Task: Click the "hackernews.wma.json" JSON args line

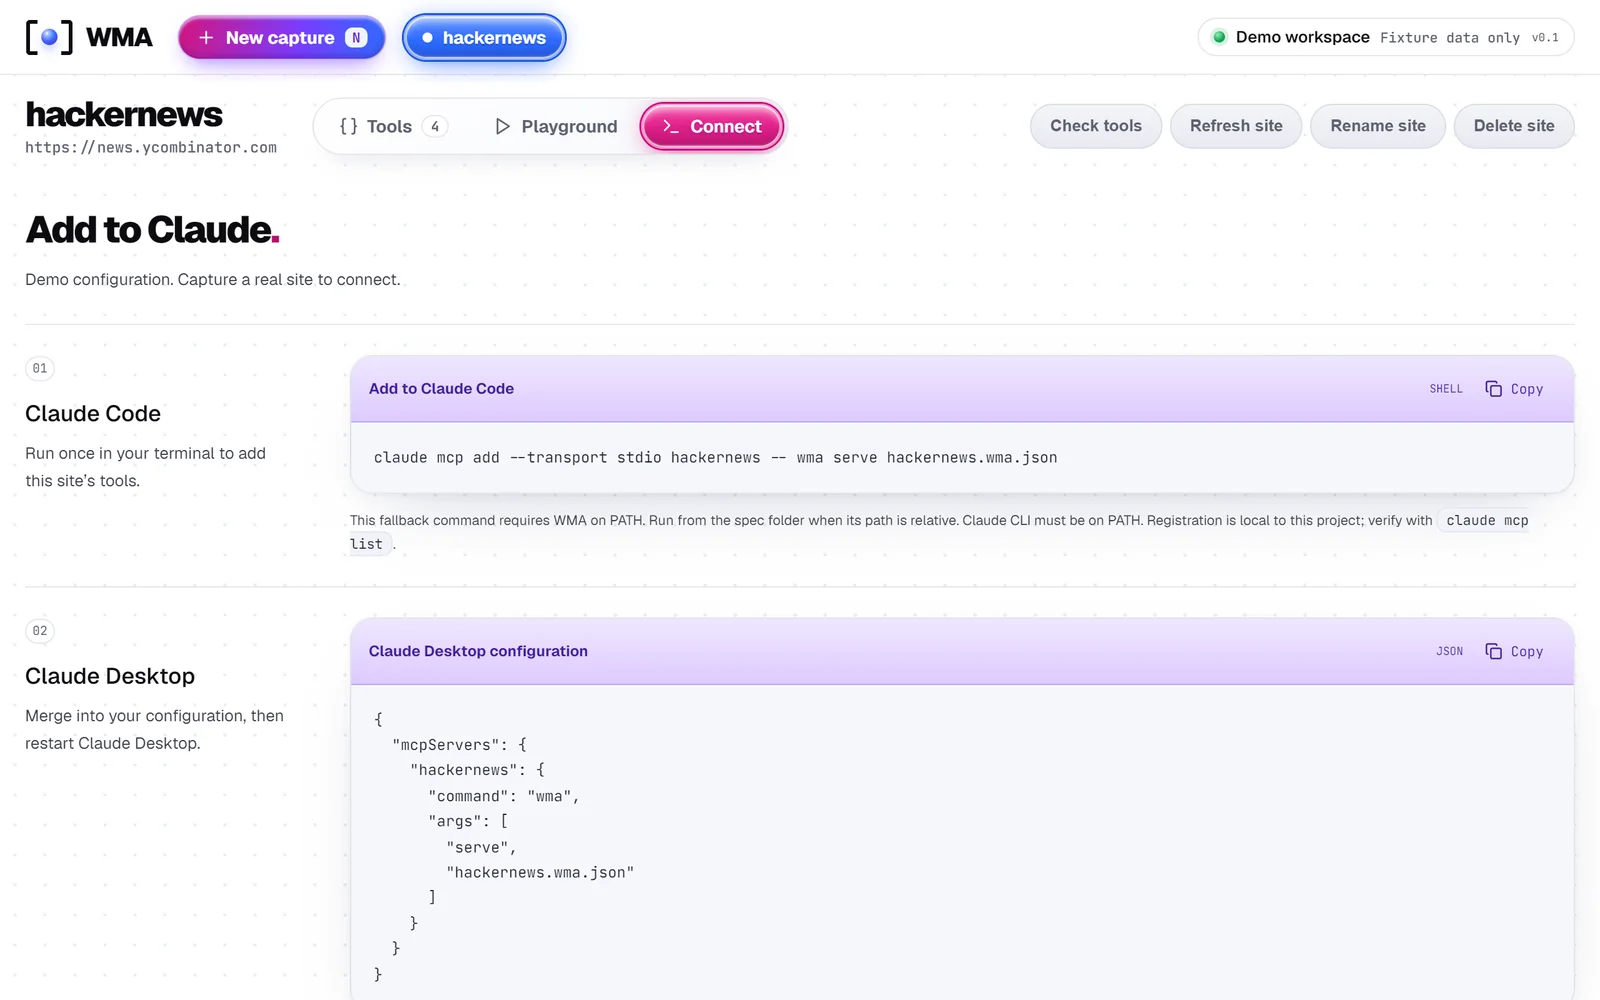Action: coord(540,872)
